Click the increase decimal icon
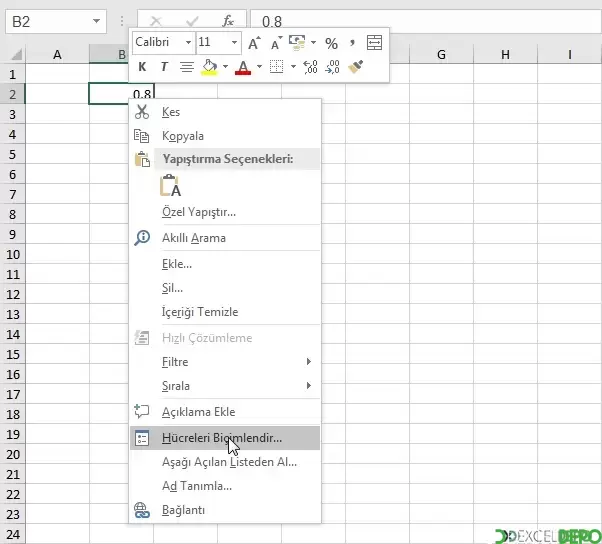 click(x=310, y=67)
